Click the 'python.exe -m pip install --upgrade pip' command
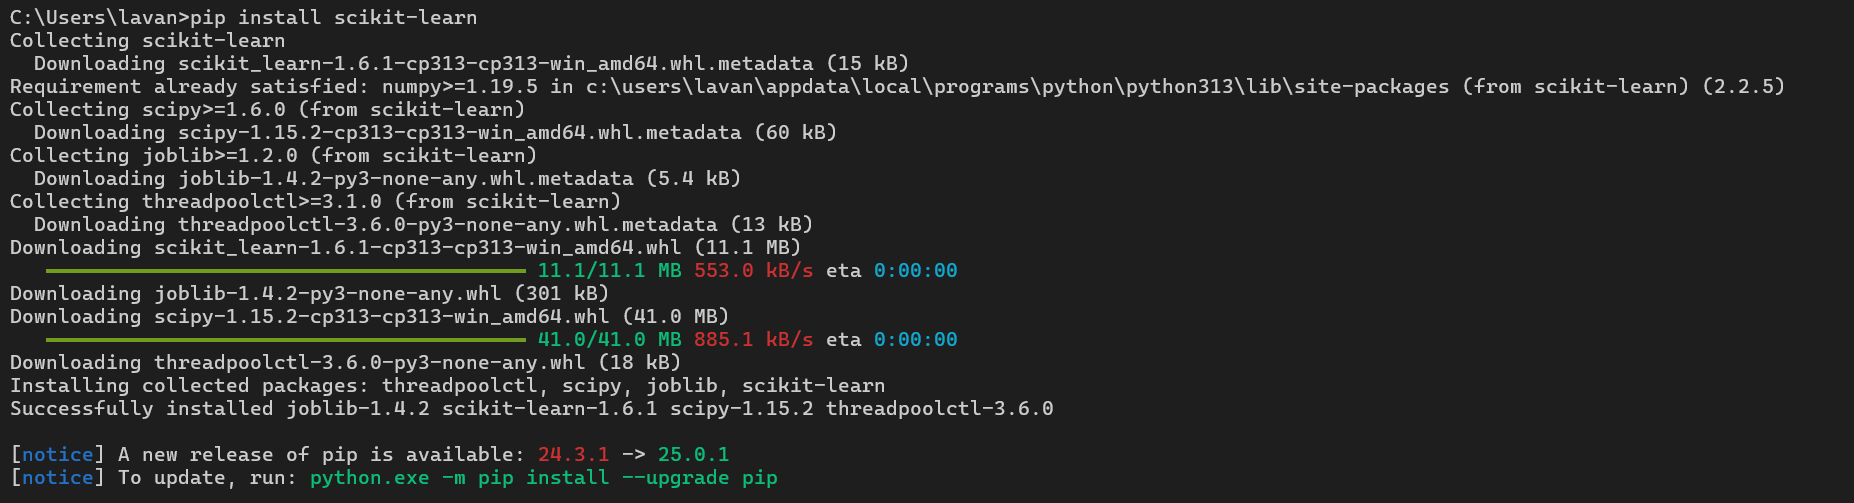 544,478
